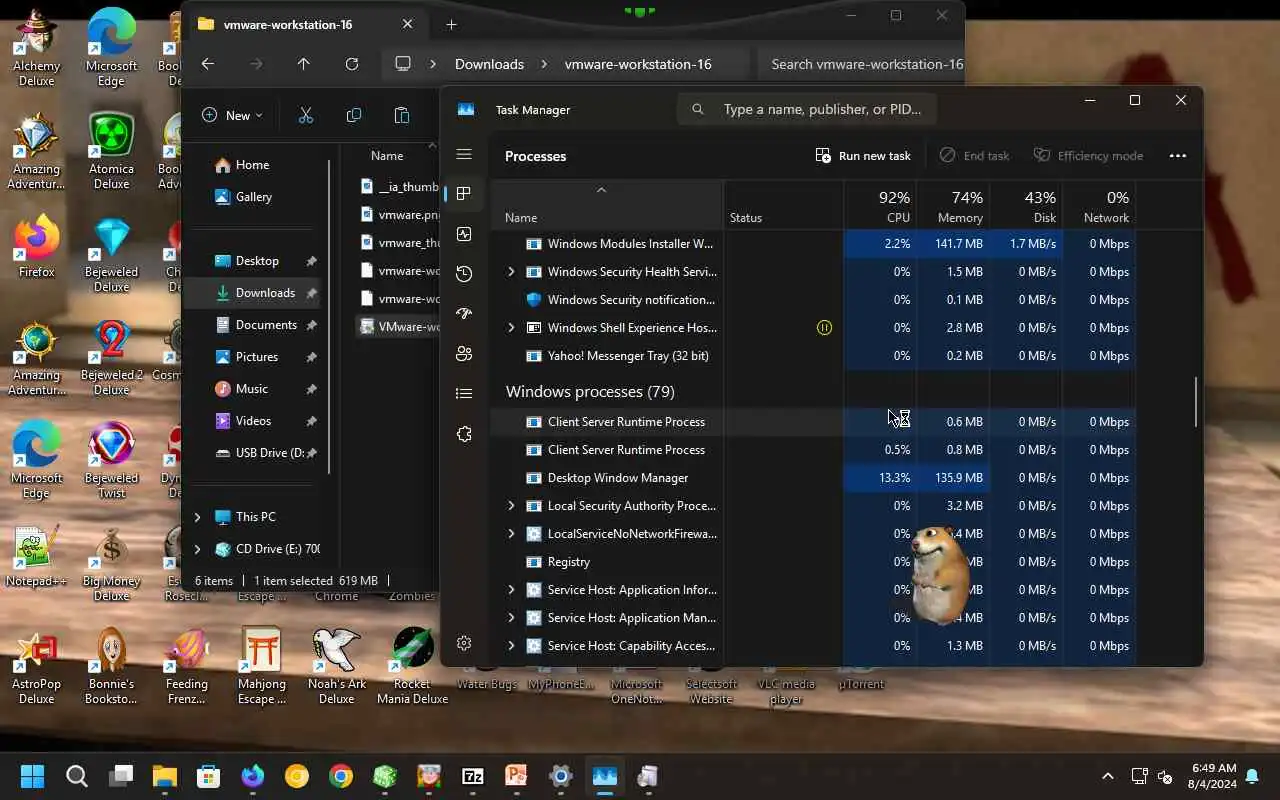Viewport: 1280px width, 800px height.
Task: Sort processes by the Network column
Action: 1099,206
